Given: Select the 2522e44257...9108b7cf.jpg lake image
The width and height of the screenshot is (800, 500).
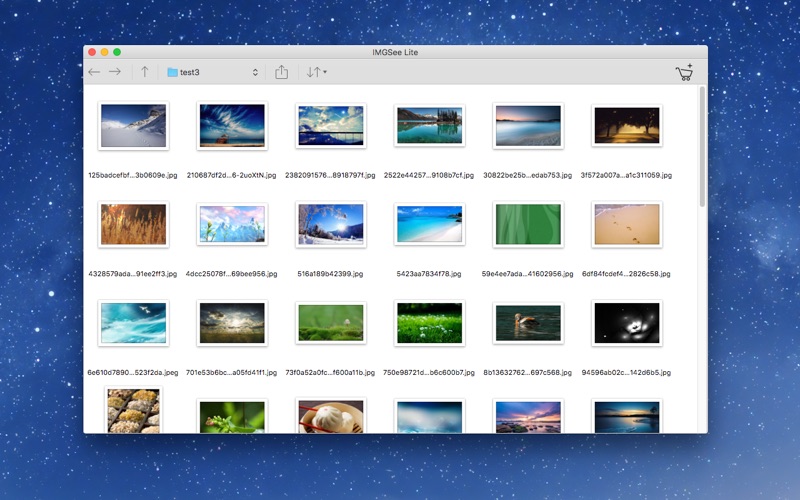Looking at the screenshot, I should click(x=429, y=126).
